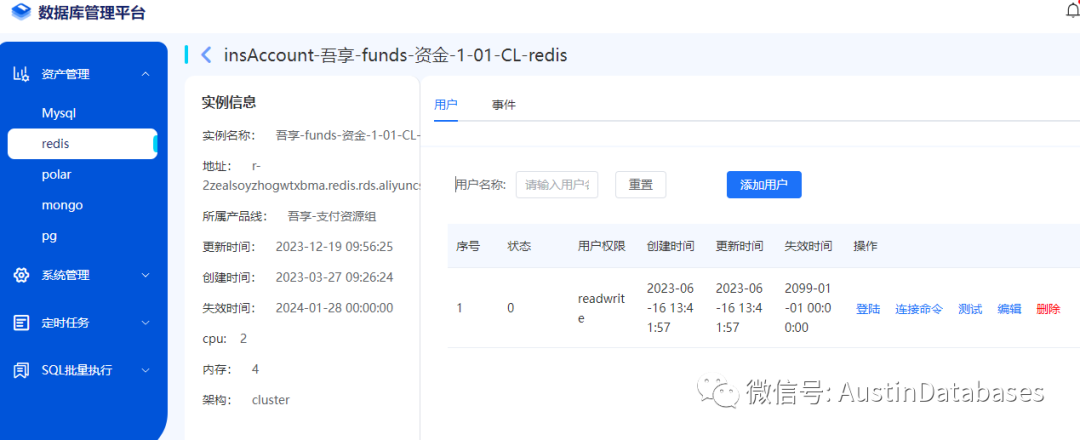
Task: Click the 序号 column header
Action: 468,246
